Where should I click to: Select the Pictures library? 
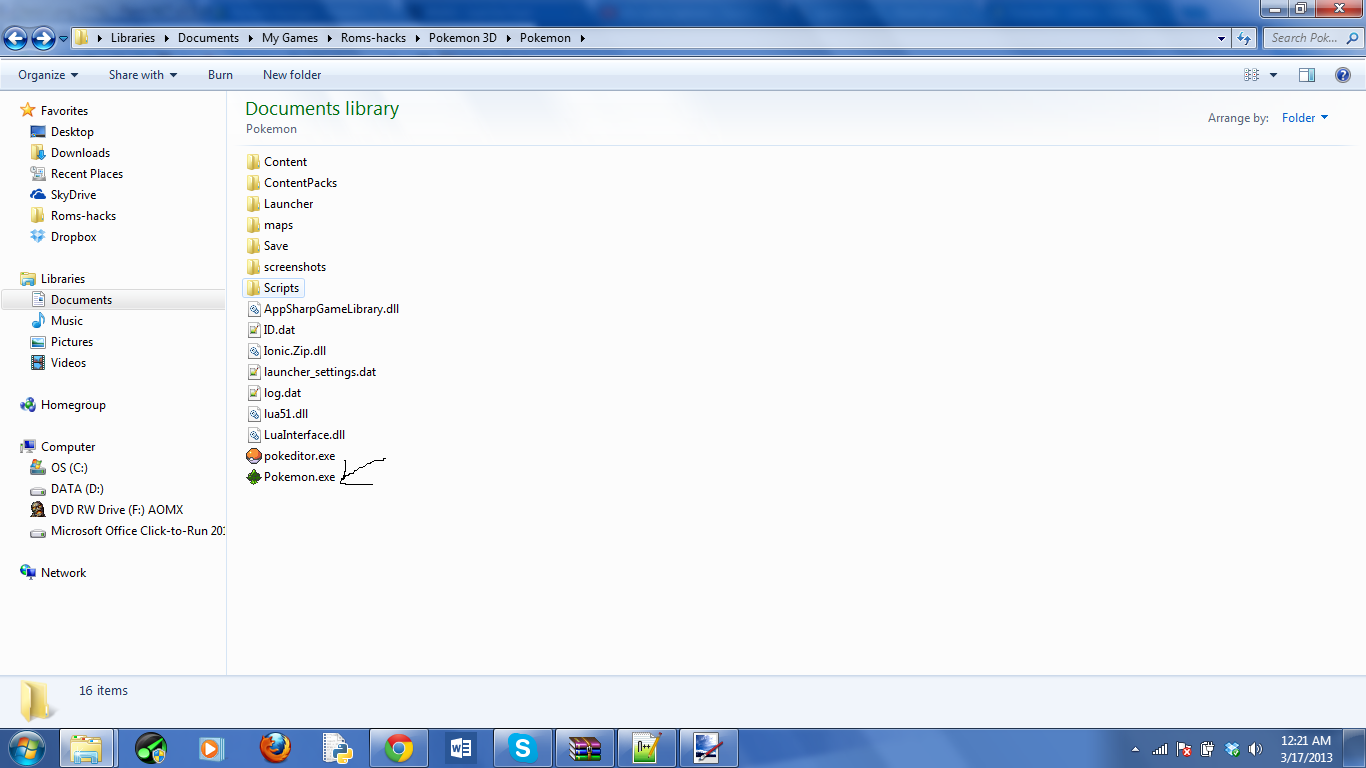(x=62, y=342)
